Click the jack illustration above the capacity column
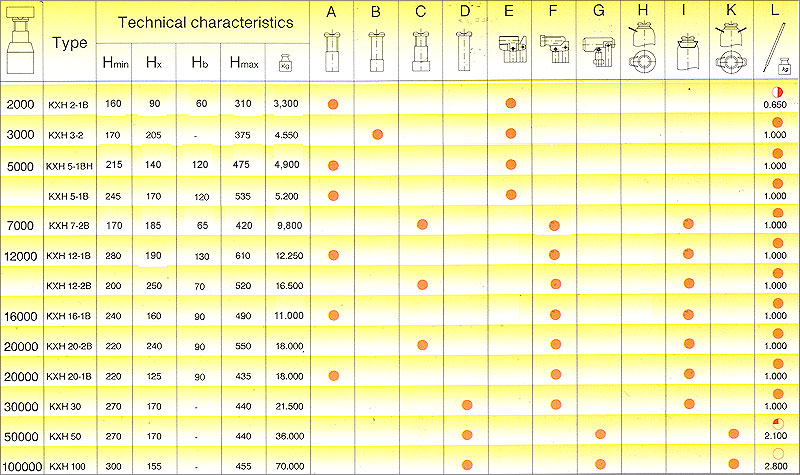The image size is (800, 475). [x=21, y=40]
